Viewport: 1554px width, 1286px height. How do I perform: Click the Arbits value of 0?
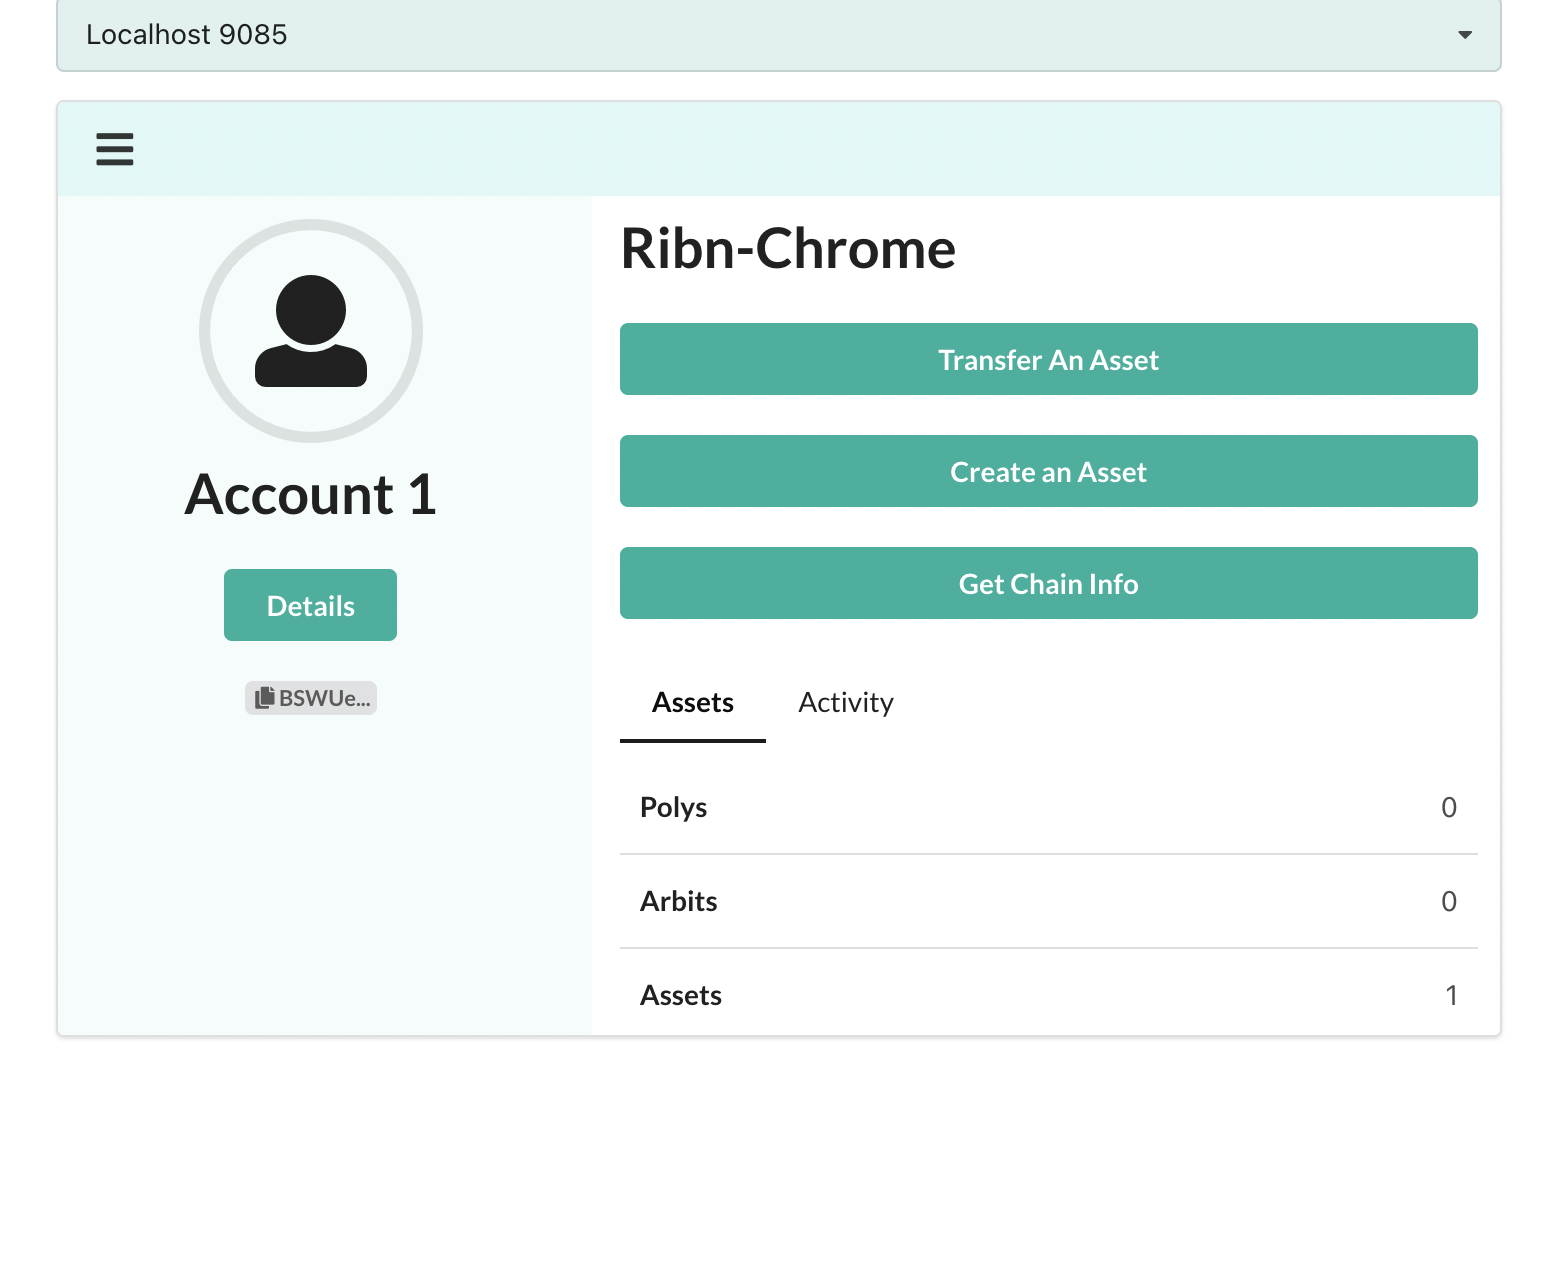coord(1448,901)
